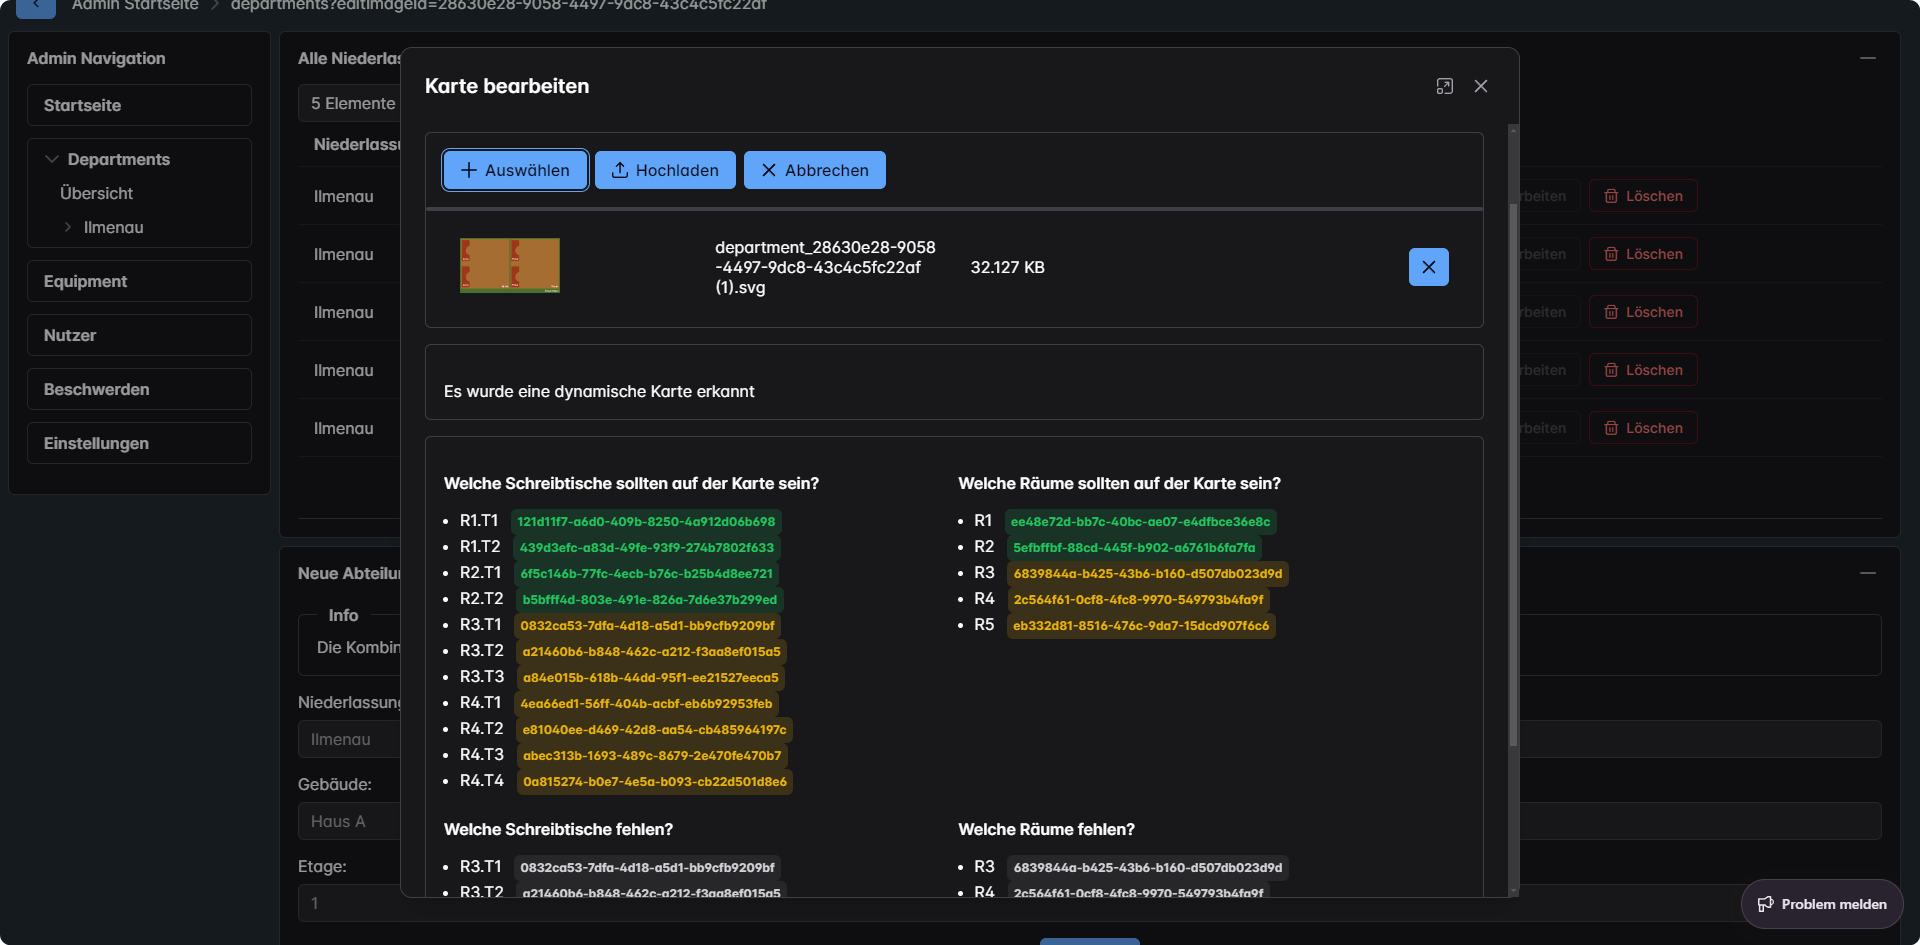
Task: Click desk ID tag R3.T1 under Welche Schreibtische fehlen
Action: click(x=647, y=867)
